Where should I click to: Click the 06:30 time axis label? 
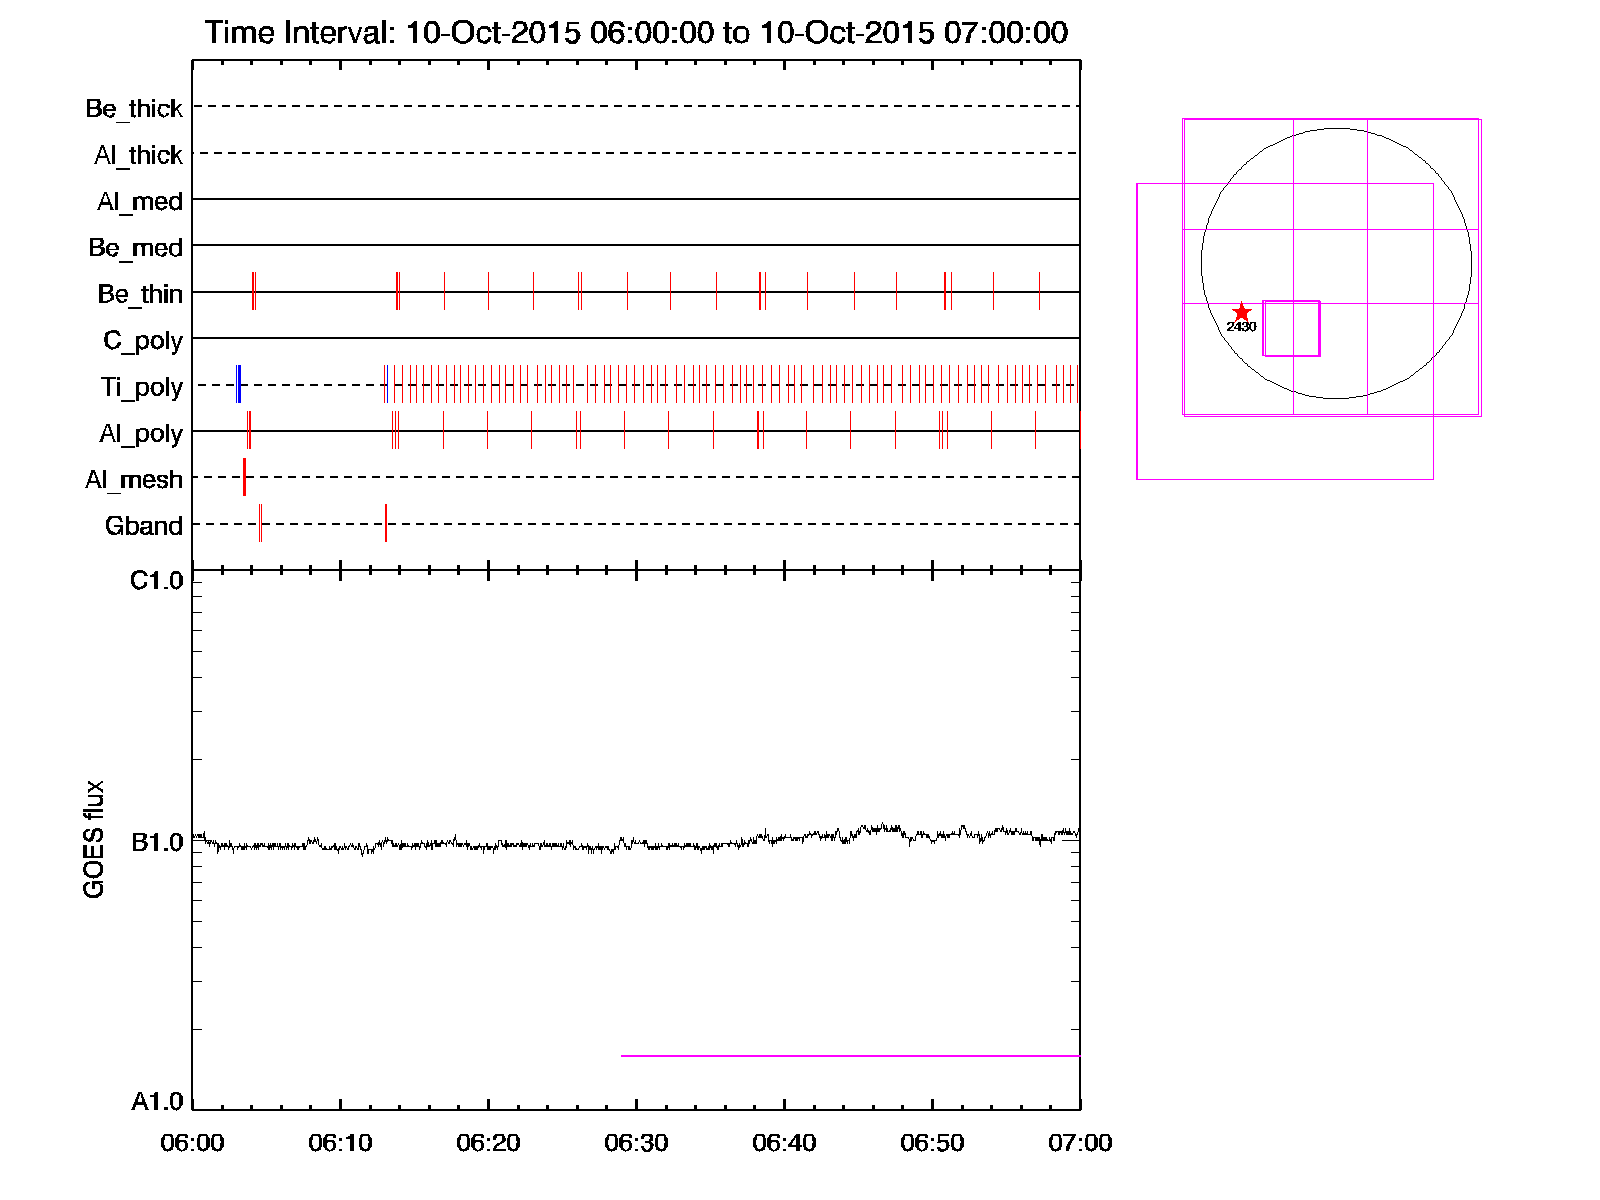coord(636,1143)
